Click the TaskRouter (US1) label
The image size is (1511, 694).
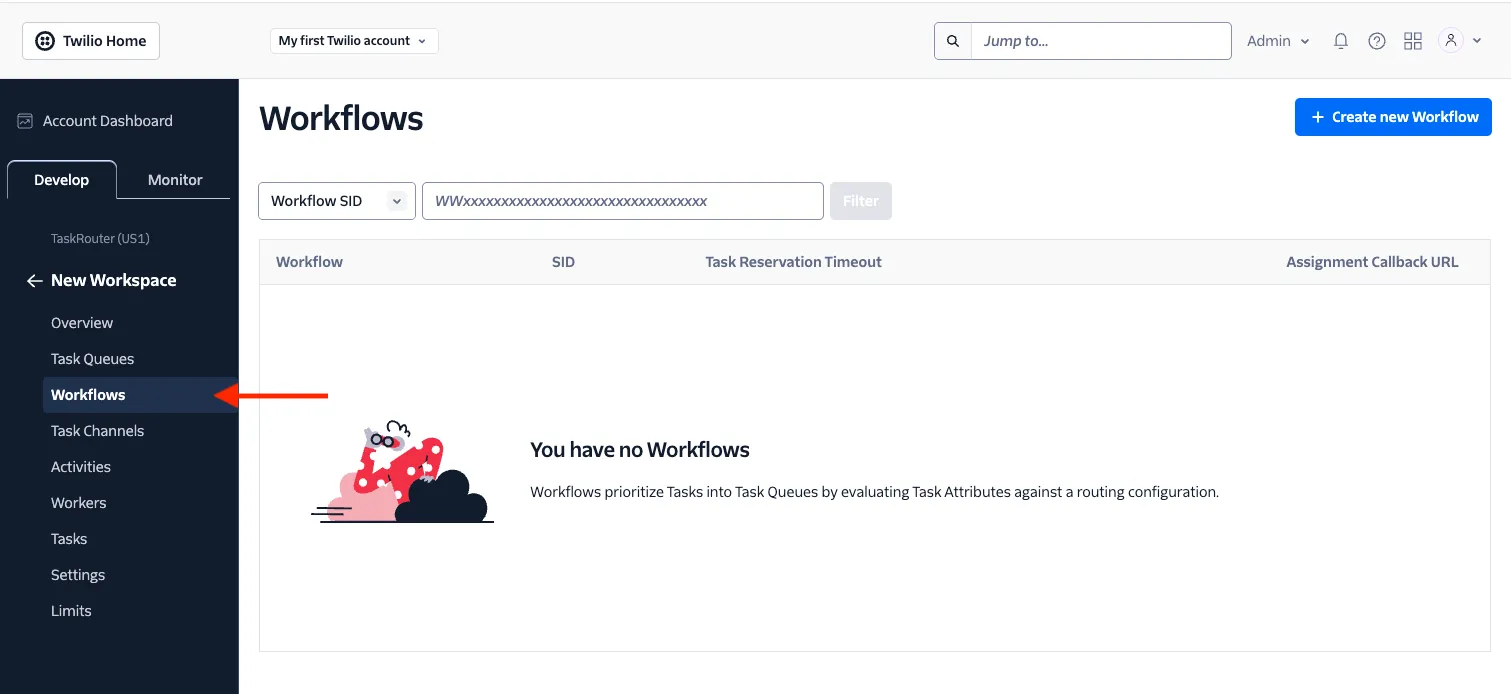pos(100,239)
